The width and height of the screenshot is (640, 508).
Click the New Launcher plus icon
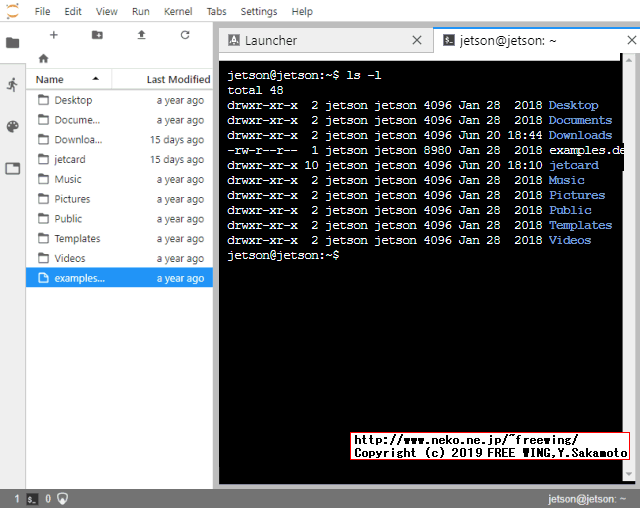pyautogui.click(x=54, y=35)
